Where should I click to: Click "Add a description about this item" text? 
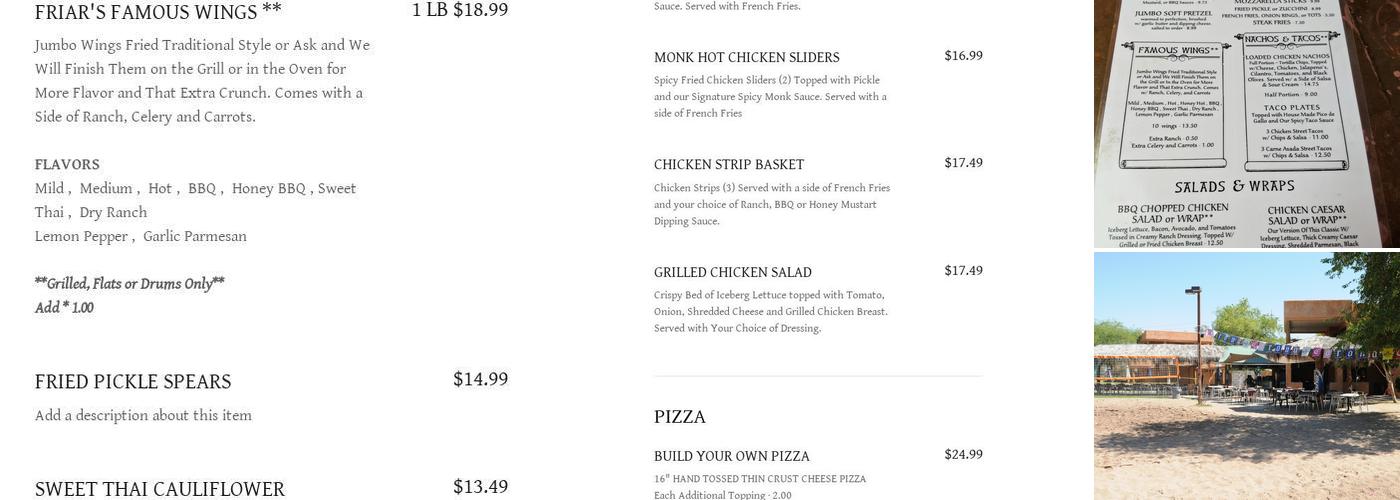click(143, 416)
